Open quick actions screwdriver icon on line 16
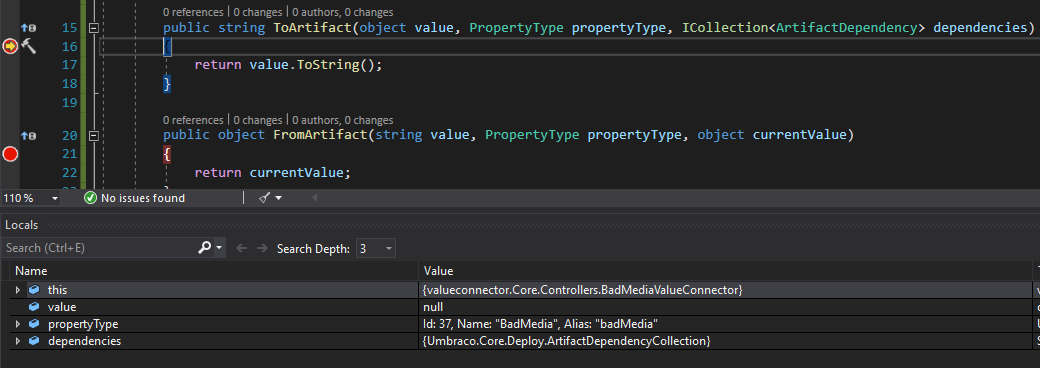The height and width of the screenshot is (368, 1040). point(29,46)
